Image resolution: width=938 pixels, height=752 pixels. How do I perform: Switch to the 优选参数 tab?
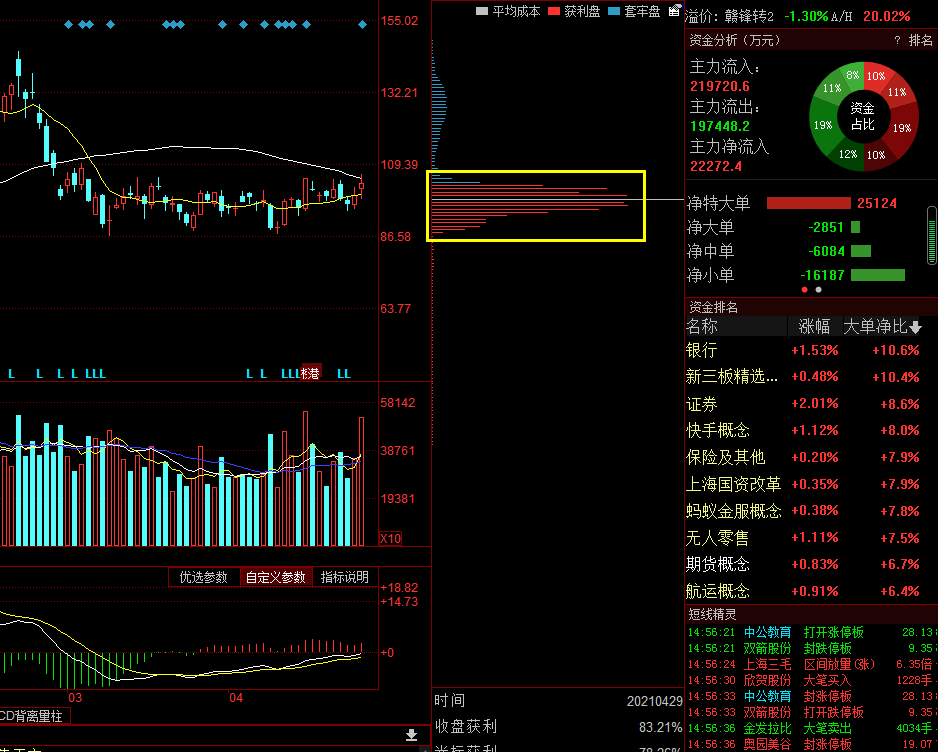[x=204, y=577]
